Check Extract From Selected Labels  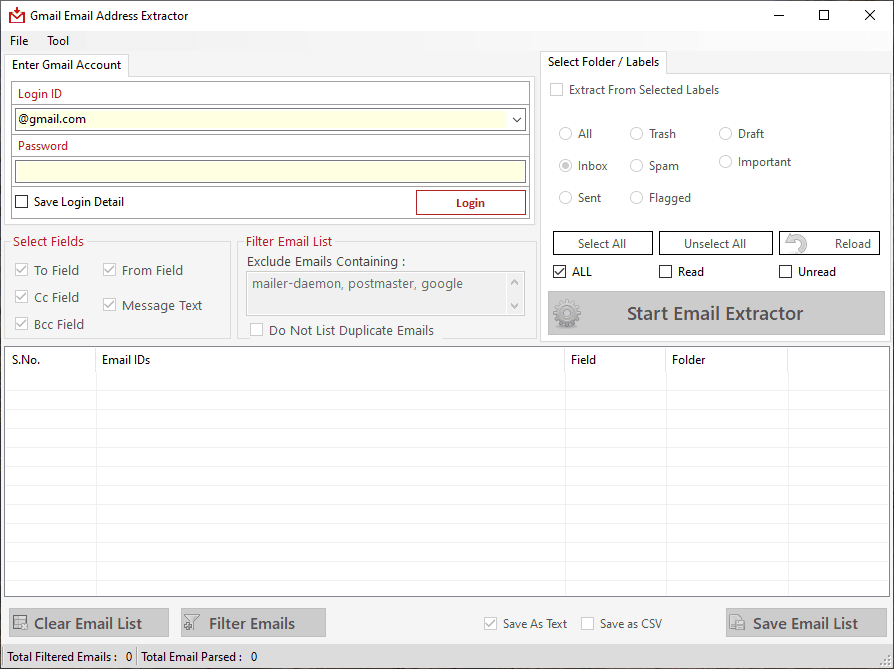click(x=556, y=89)
